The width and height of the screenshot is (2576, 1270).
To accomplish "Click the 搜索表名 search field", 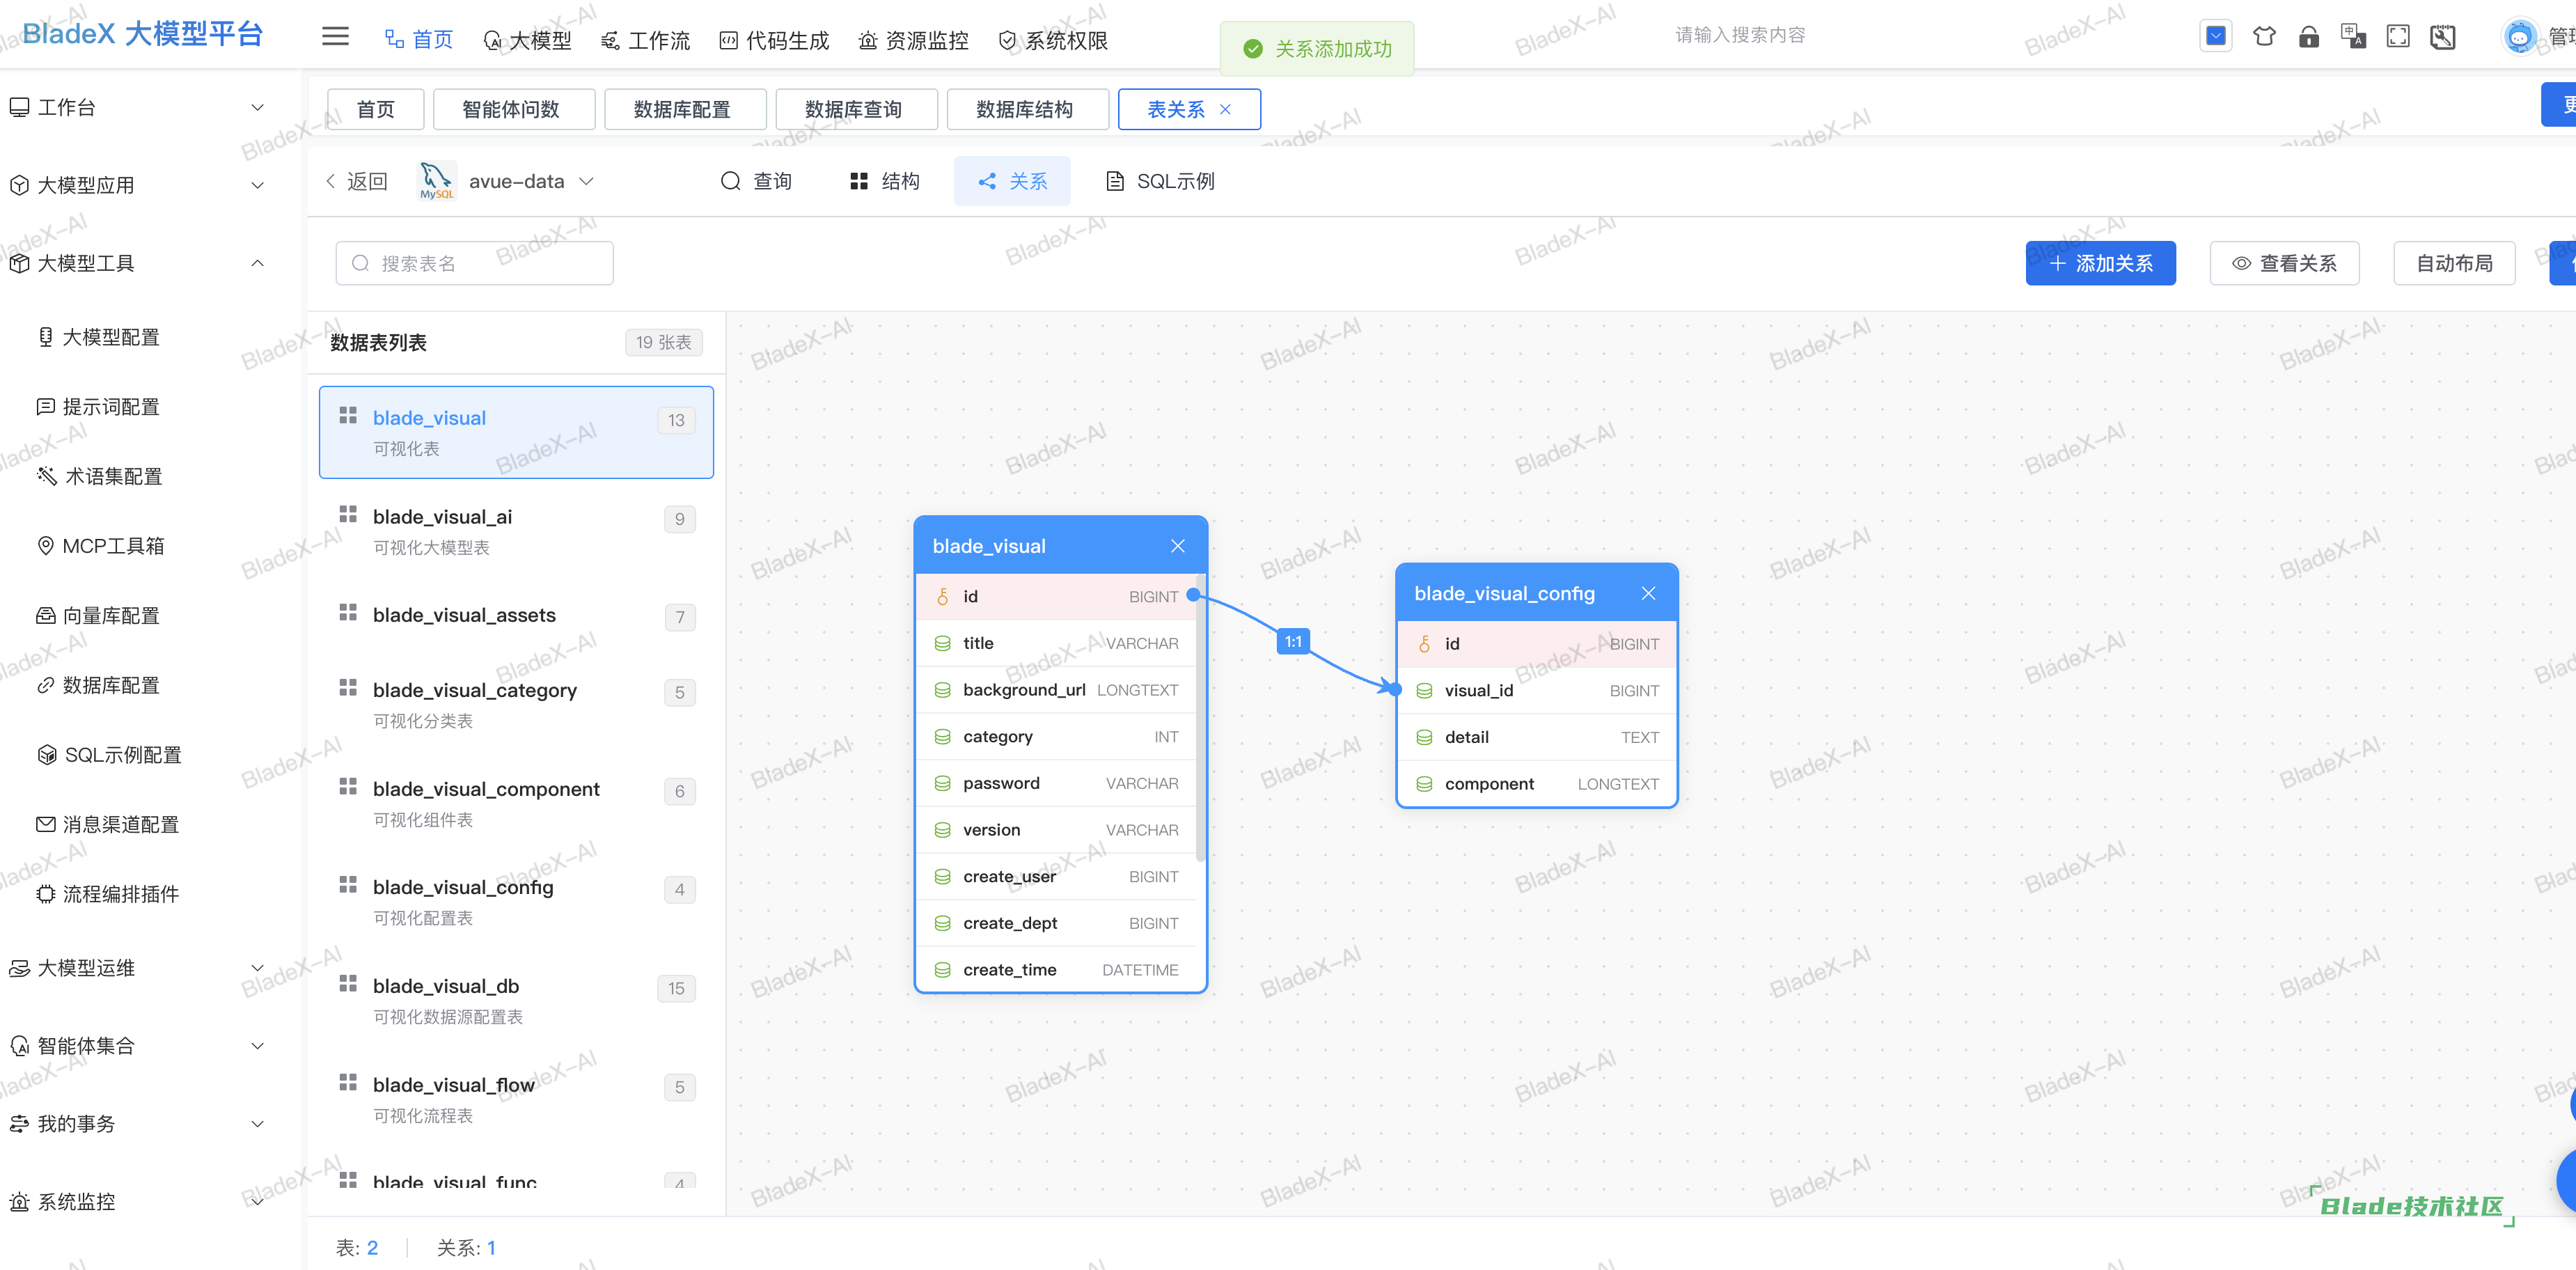I will tap(475, 263).
